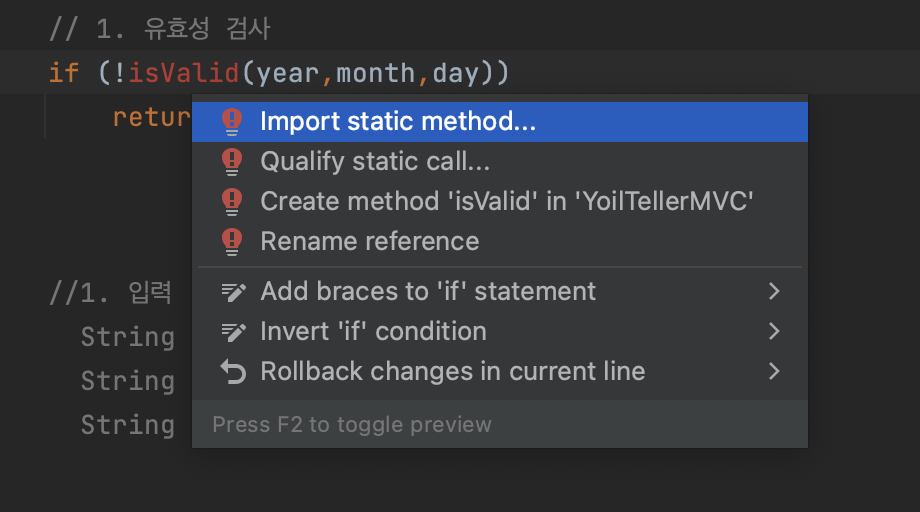Click the 'if' keyword in the editor
The height and width of the screenshot is (512, 920).
63,73
